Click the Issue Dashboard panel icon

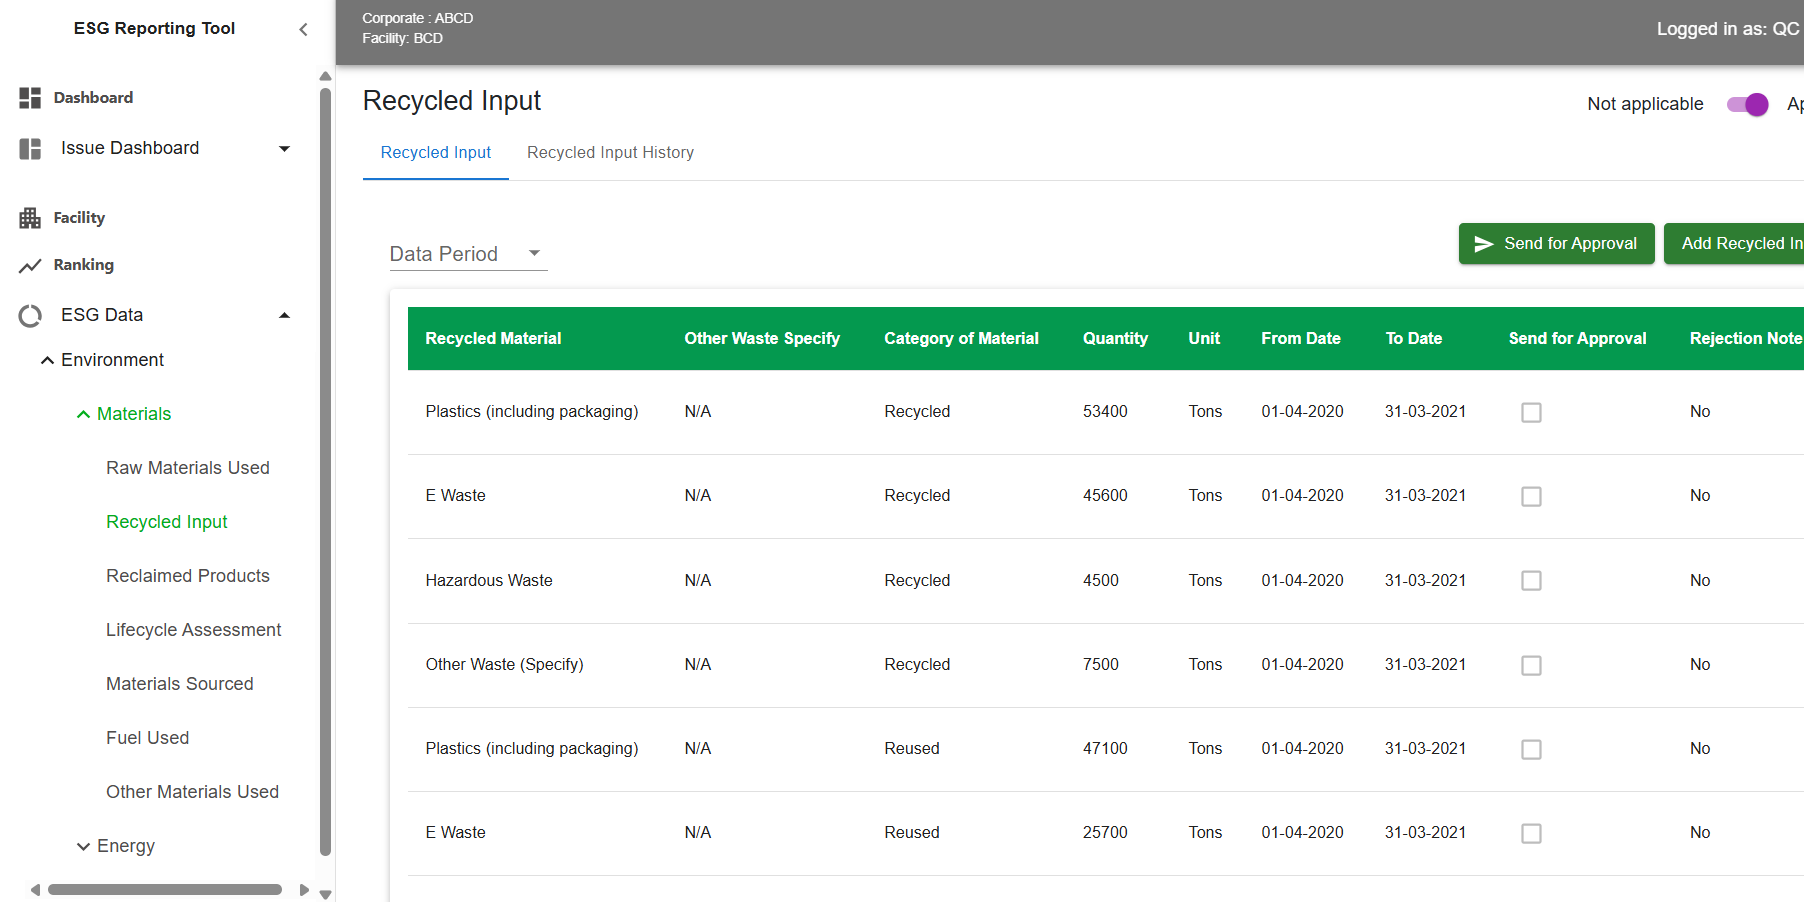[x=30, y=149]
